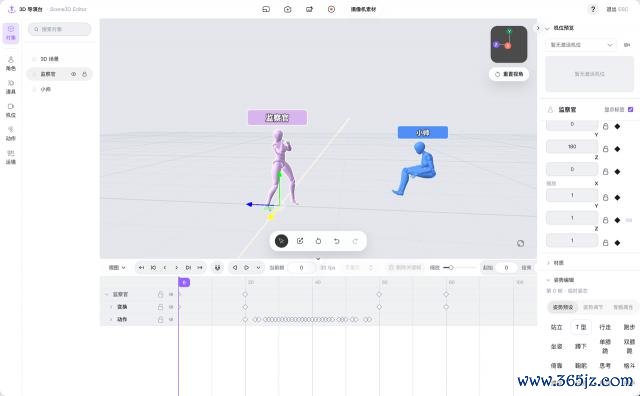
Task: Apply the T型 pose preset
Action: (580, 327)
